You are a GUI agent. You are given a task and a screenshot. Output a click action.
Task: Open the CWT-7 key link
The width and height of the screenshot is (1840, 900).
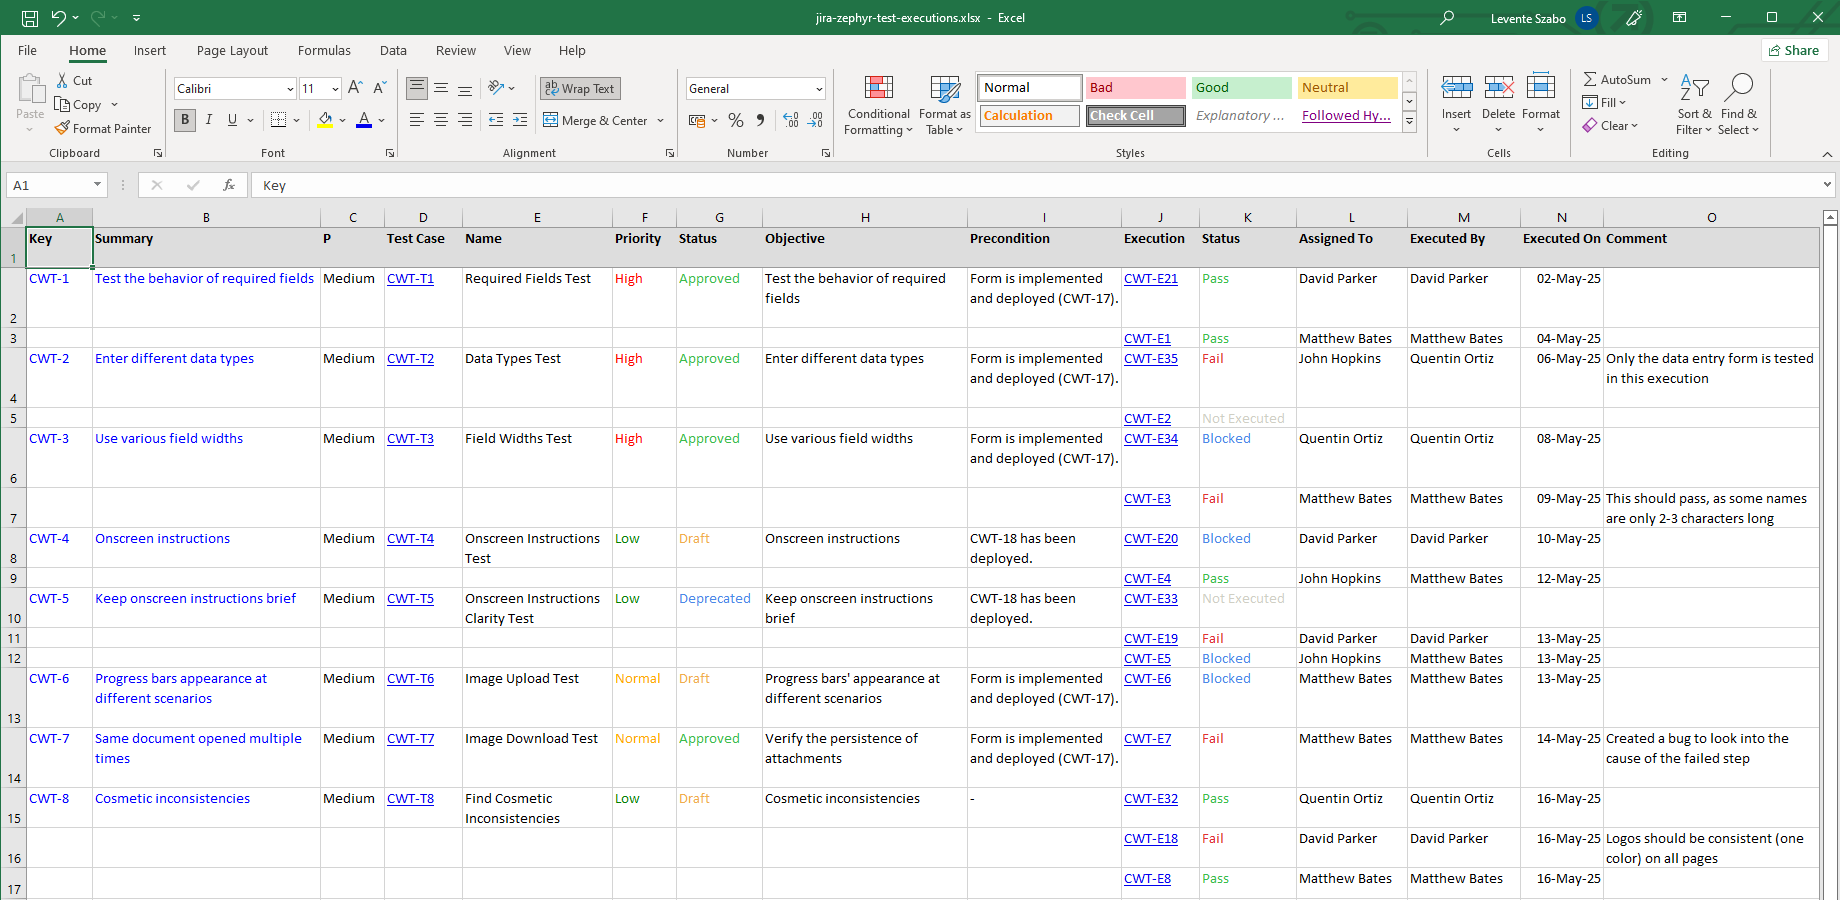click(x=49, y=739)
